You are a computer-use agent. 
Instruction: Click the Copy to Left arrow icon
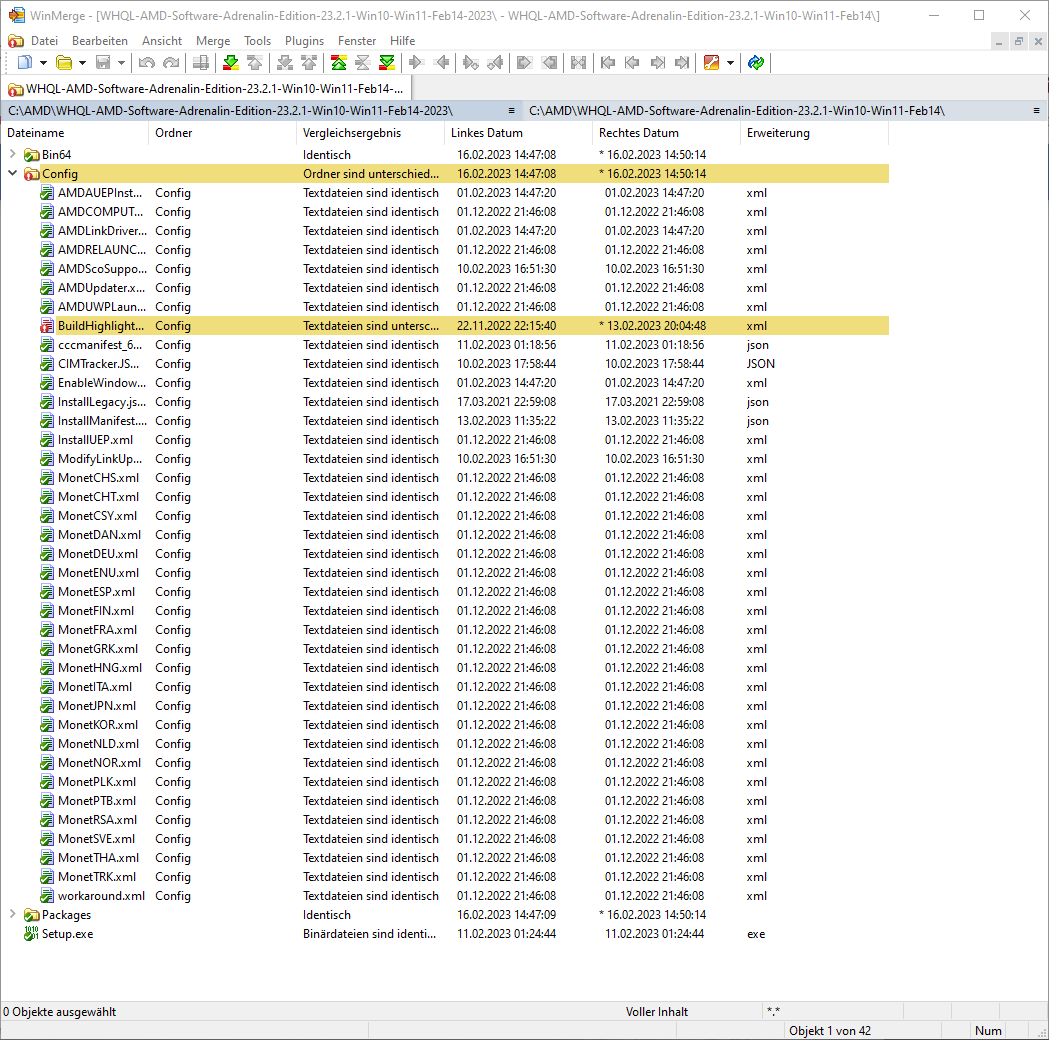pos(441,63)
